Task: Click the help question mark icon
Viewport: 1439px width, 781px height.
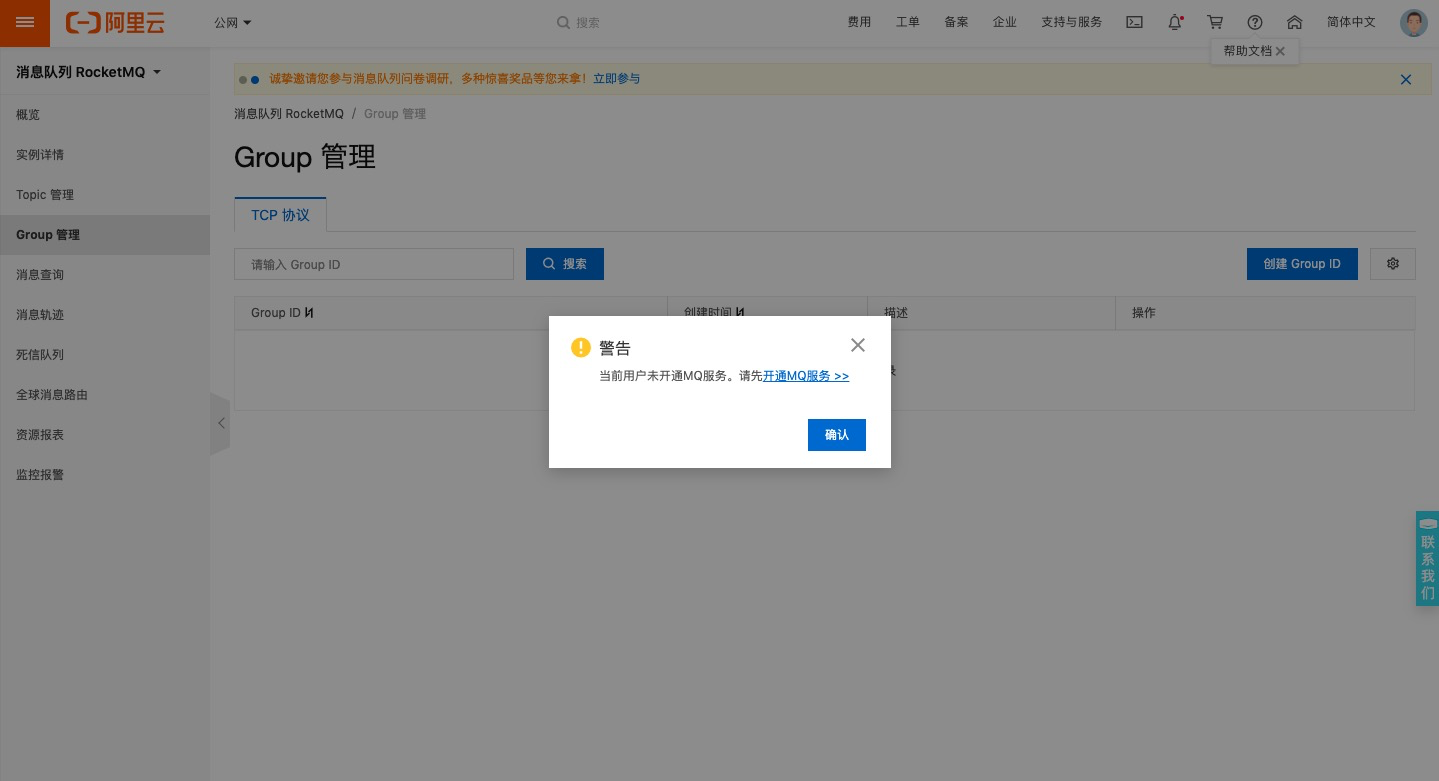Action: [x=1255, y=22]
